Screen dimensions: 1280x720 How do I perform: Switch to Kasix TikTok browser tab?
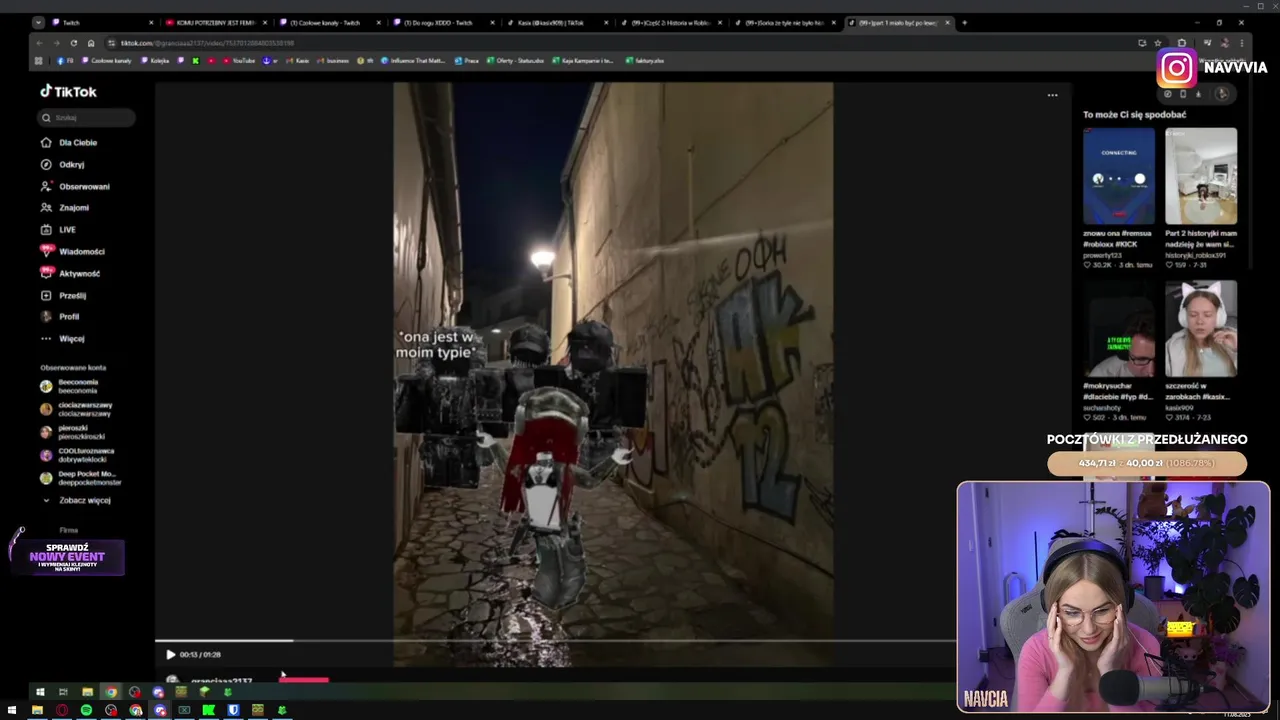click(x=556, y=22)
